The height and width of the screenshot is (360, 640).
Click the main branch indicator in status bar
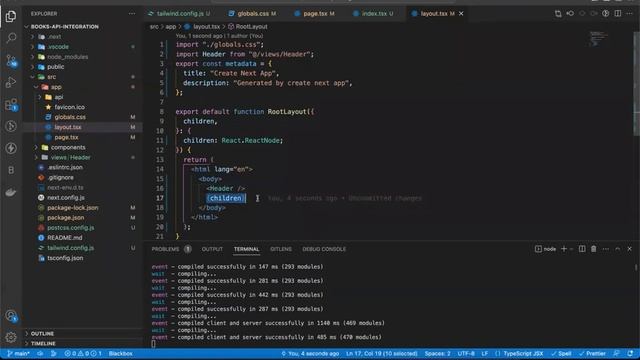[18, 353]
